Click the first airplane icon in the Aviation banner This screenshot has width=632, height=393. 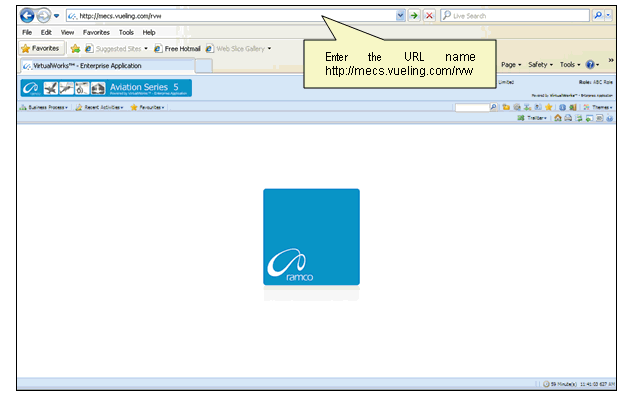(51, 88)
